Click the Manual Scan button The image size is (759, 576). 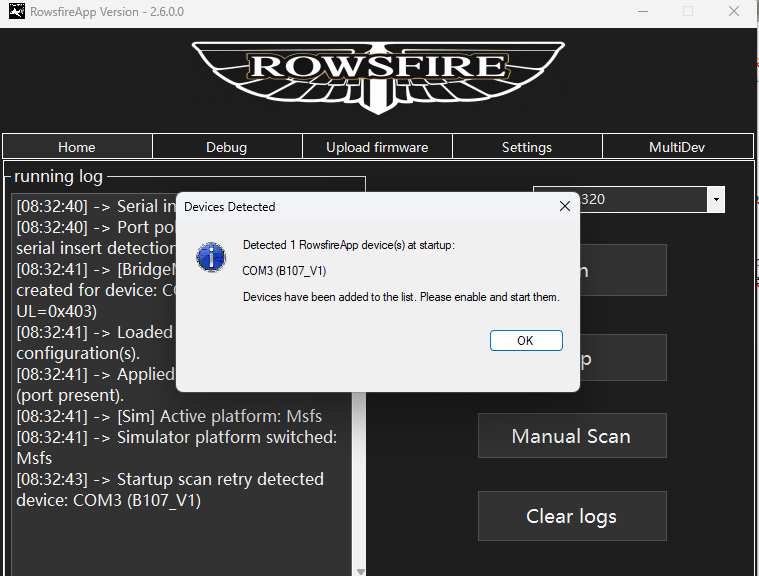click(572, 436)
